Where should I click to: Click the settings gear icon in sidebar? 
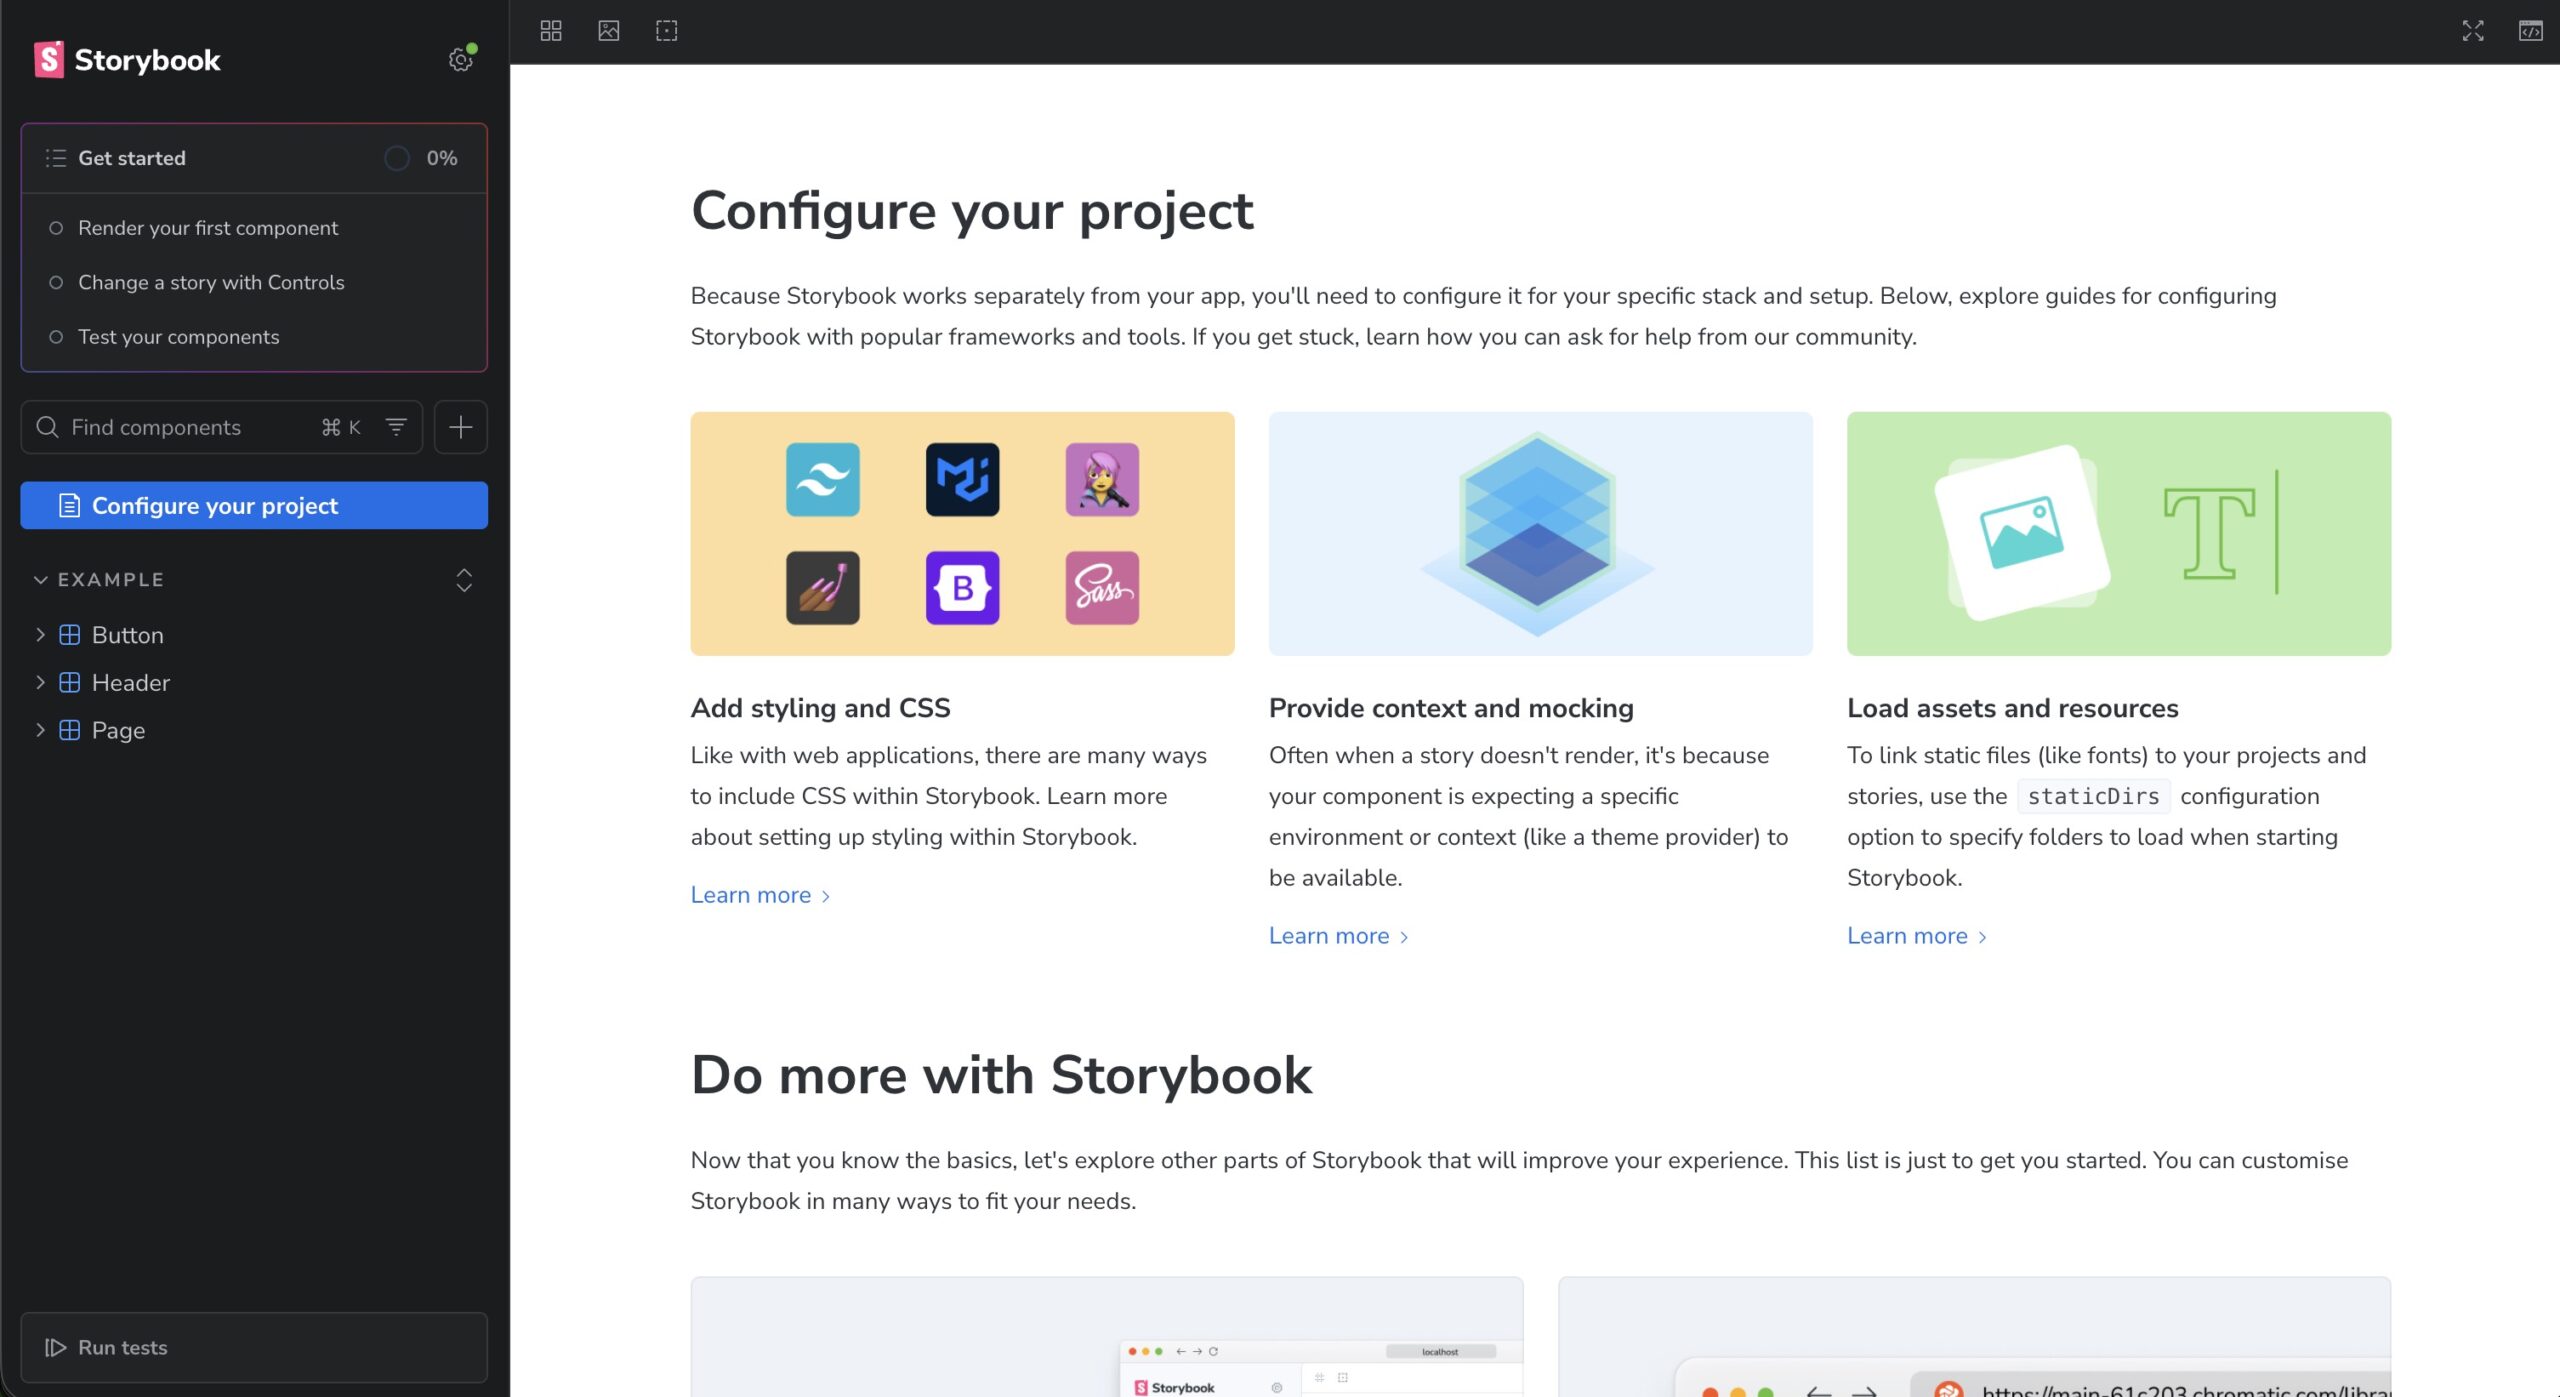tap(460, 60)
